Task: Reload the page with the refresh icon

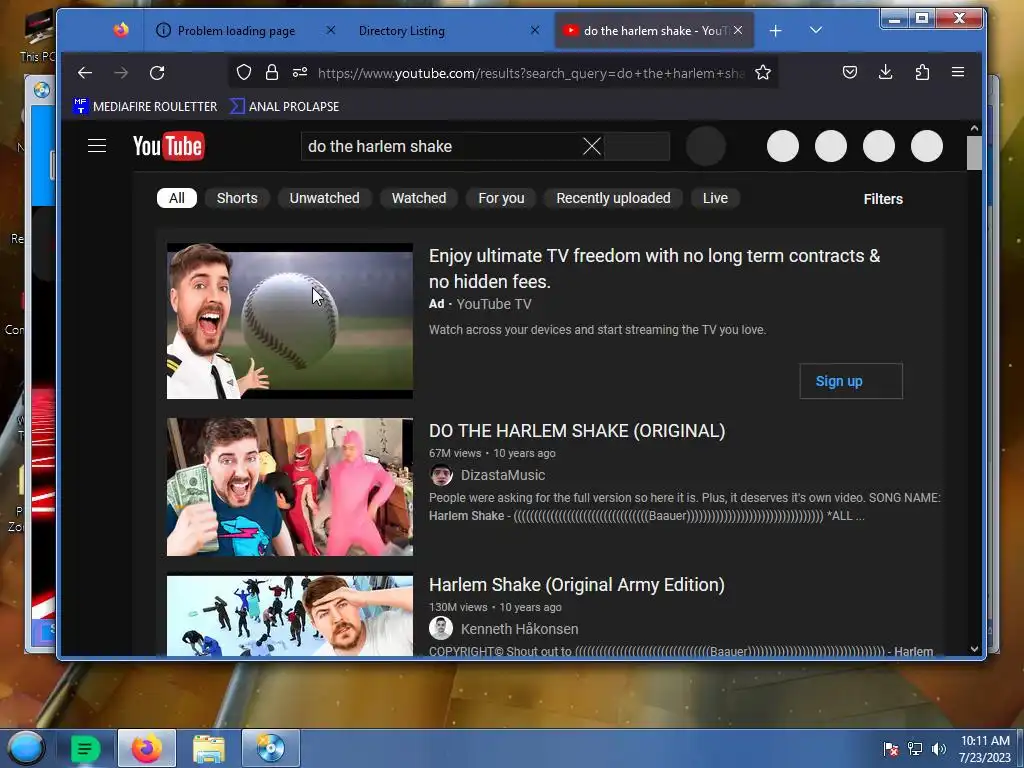Action: pyautogui.click(x=157, y=72)
